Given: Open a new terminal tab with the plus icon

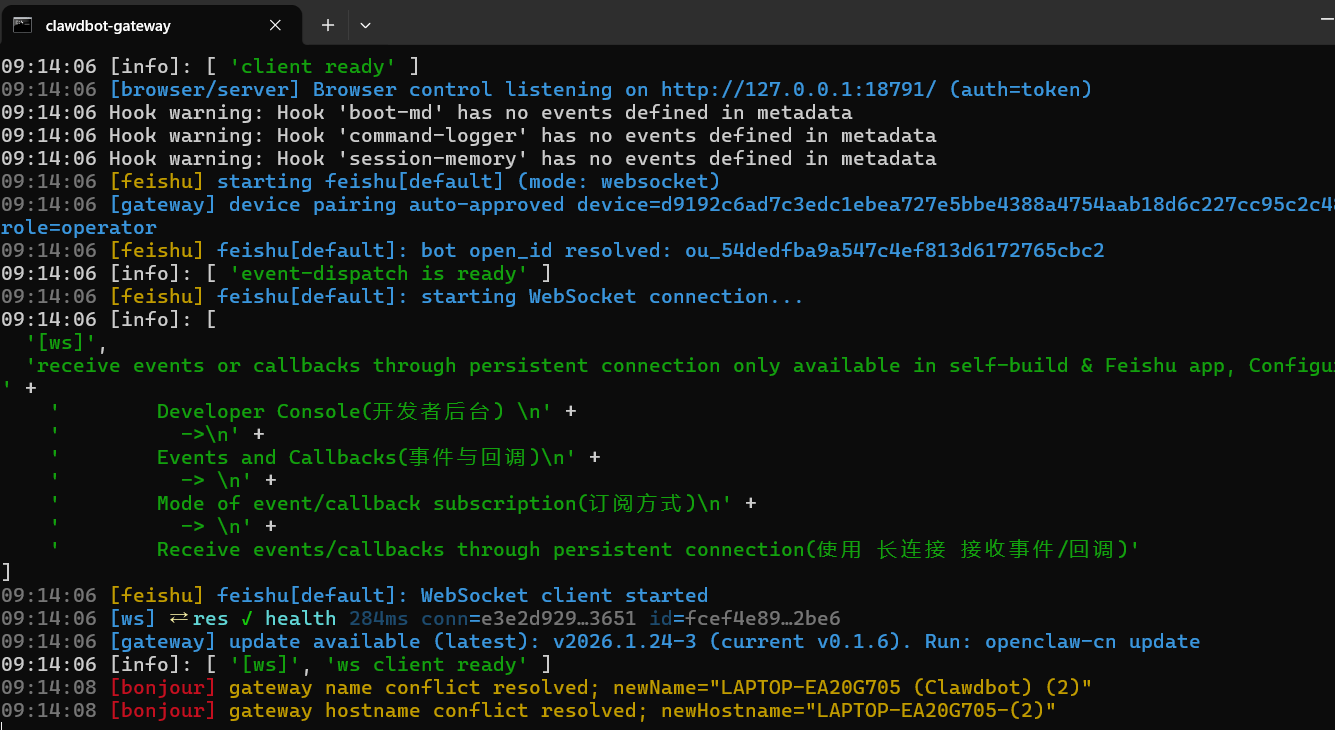Looking at the screenshot, I should pyautogui.click(x=328, y=24).
